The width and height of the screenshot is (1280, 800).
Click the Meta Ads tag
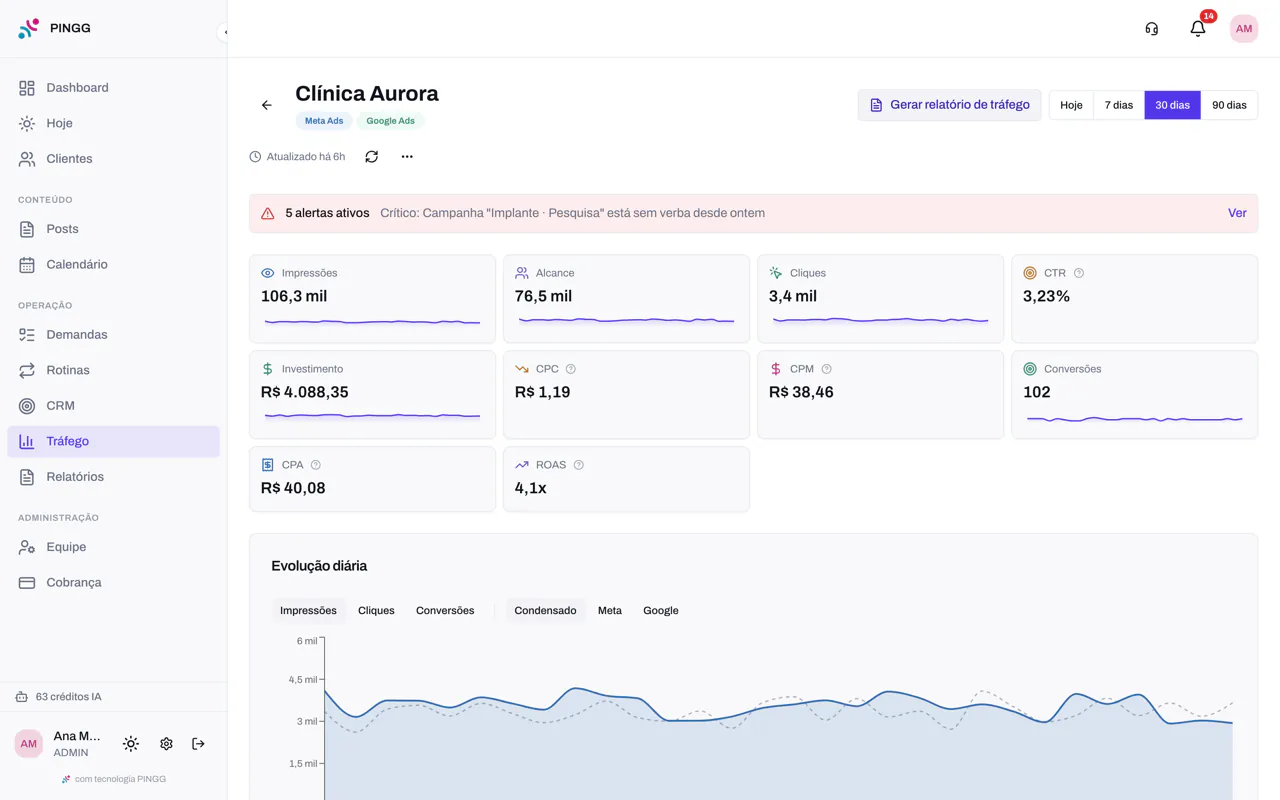pyautogui.click(x=324, y=121)
